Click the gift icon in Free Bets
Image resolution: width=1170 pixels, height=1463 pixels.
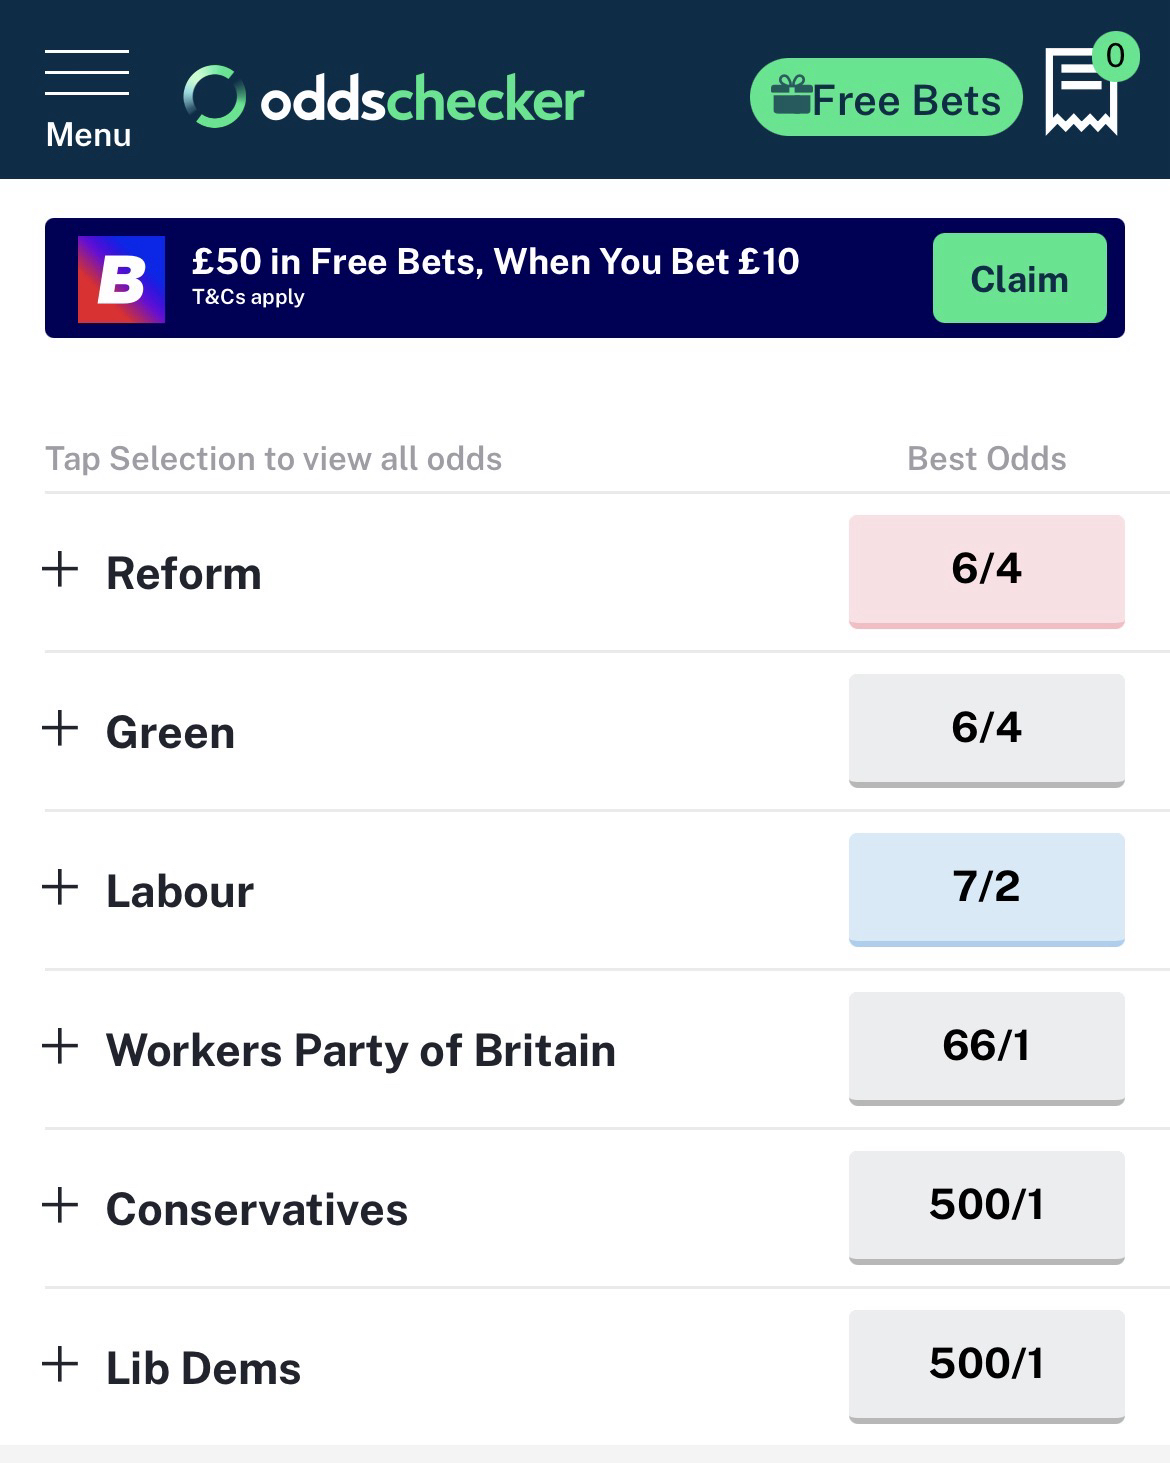[x=791, y=97]
